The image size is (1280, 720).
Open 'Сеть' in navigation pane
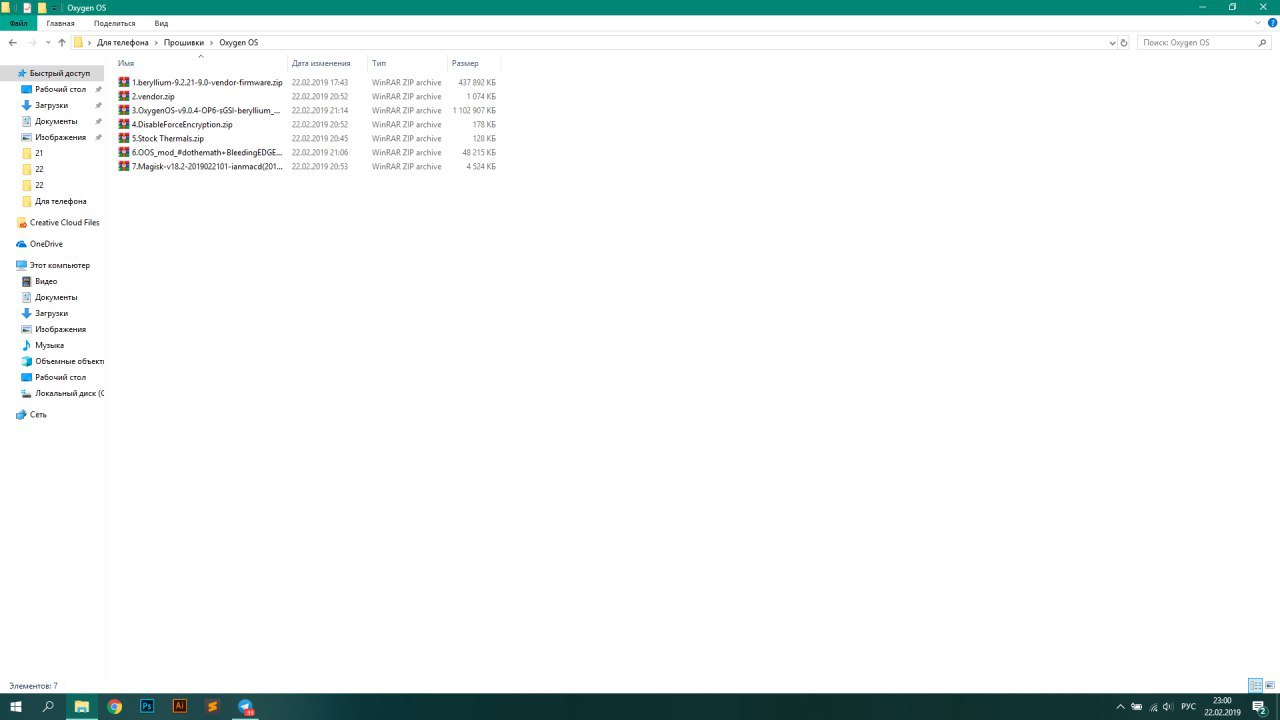click(38, 414)
